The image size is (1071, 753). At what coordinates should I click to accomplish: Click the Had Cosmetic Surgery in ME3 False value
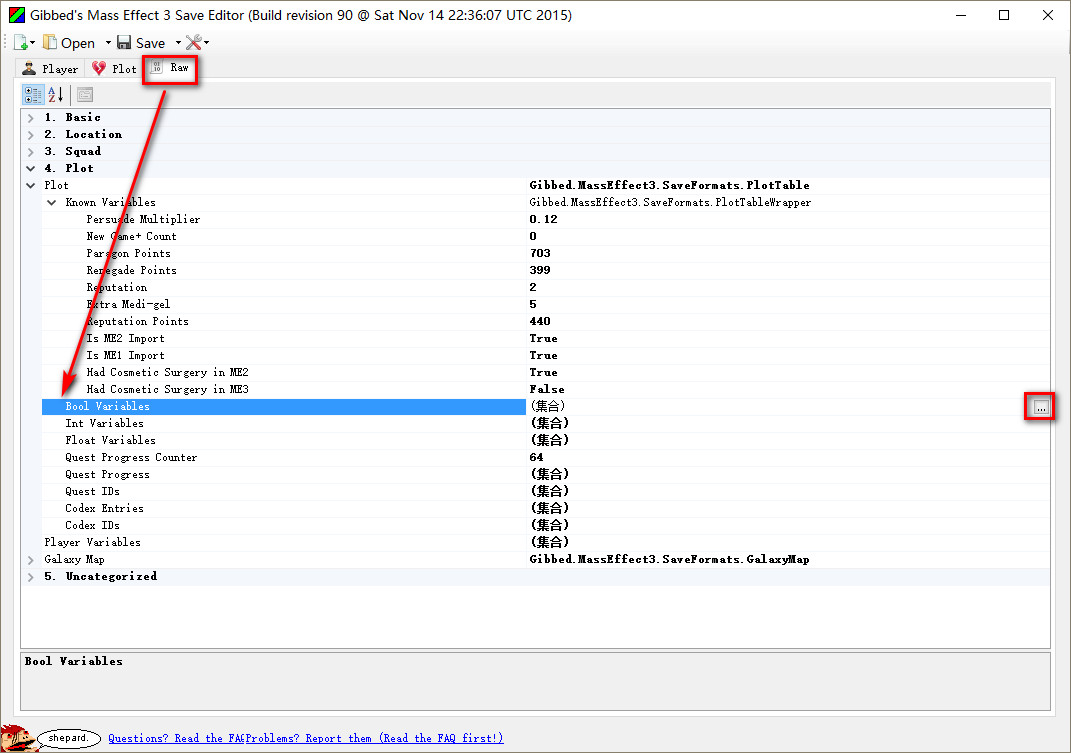tap(547, 389)
